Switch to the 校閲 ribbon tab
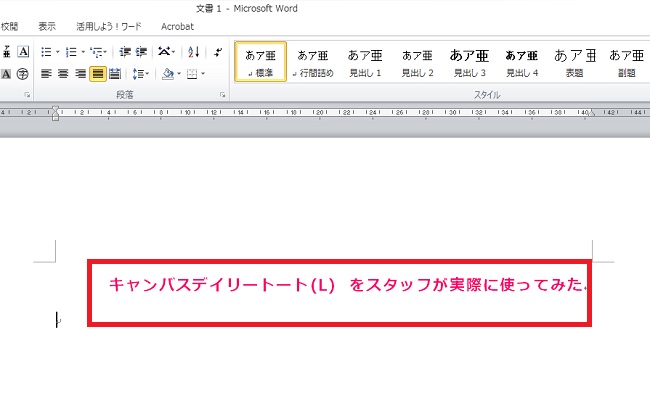 click(x=9, y=27)
